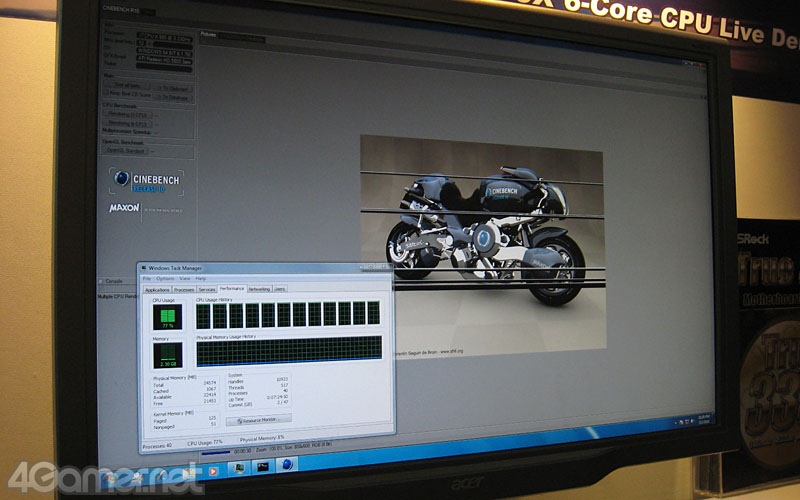Open the folder icon on the taskbar
The width and height of the screenshot is (800, 500).
(x=189, y=472)
